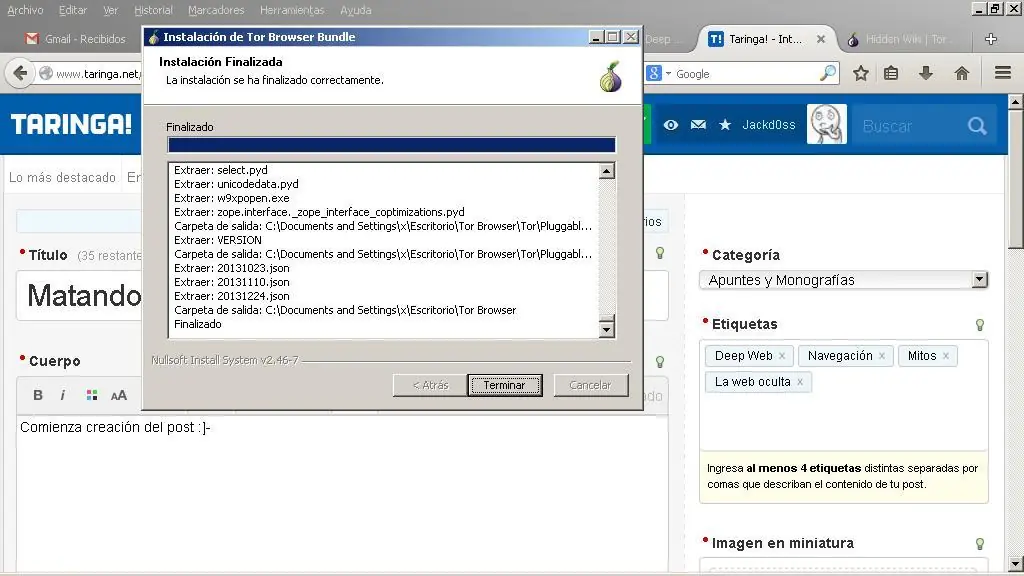Click the Cancelar button in the installer
The image size is (1024, 576).
click(590, 385)
